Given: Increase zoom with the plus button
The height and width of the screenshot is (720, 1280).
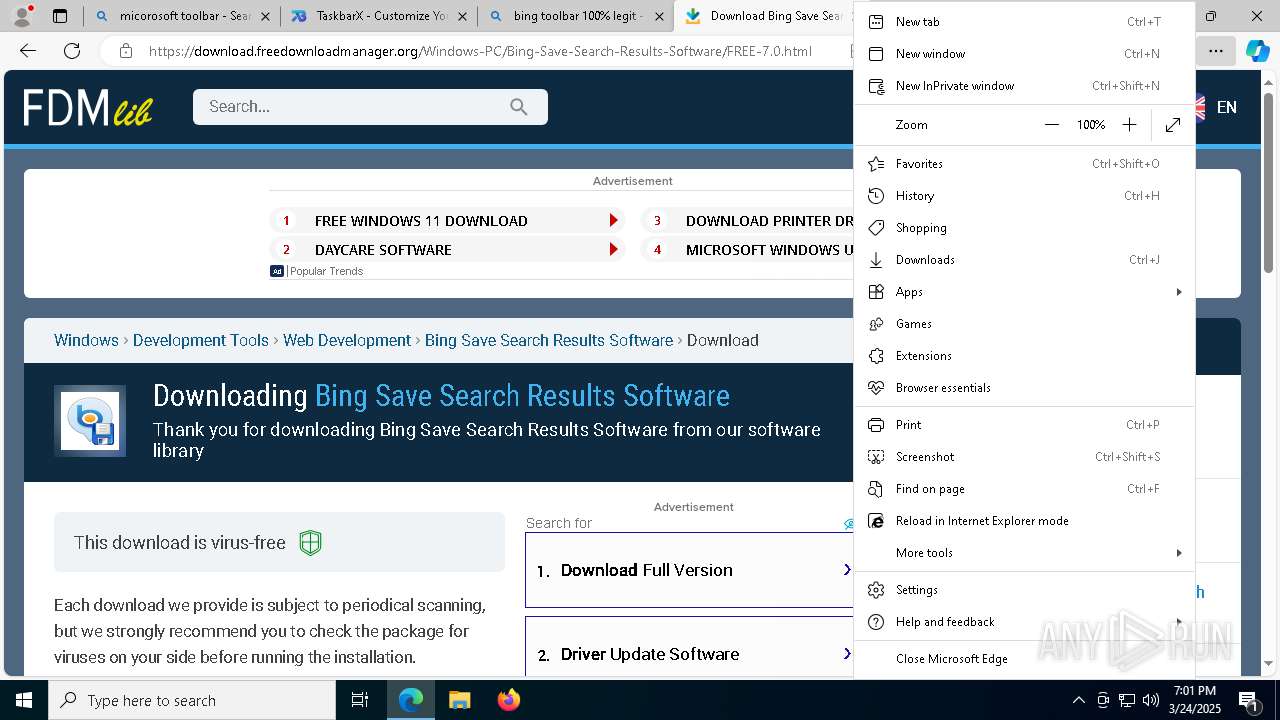Looking at the screenshot, I should pyautogui.click(x=1129, y=125).
